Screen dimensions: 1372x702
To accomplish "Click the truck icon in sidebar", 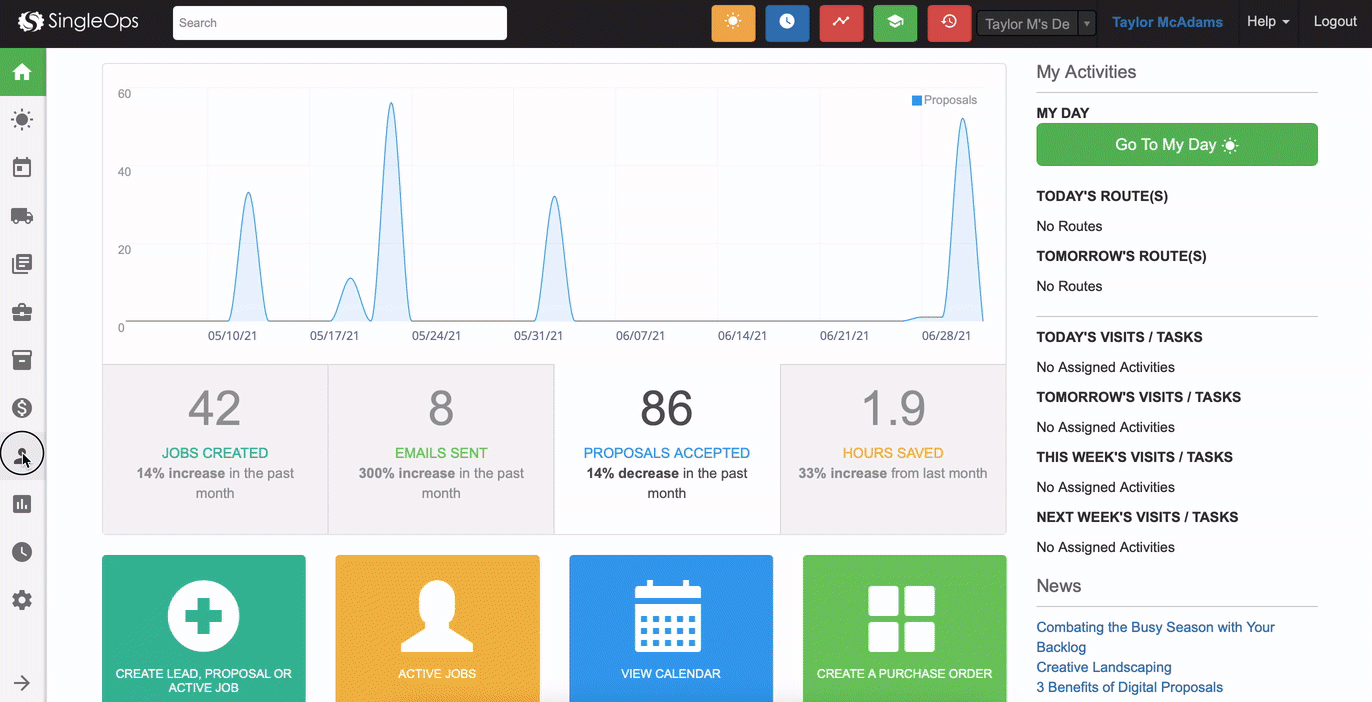I will pos(22,216).
